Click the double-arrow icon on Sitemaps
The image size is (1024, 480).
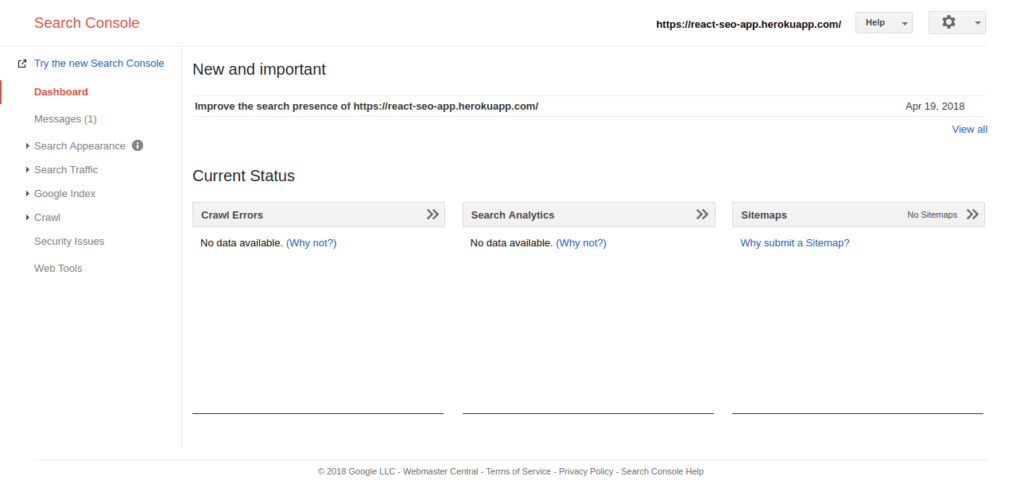972,214
